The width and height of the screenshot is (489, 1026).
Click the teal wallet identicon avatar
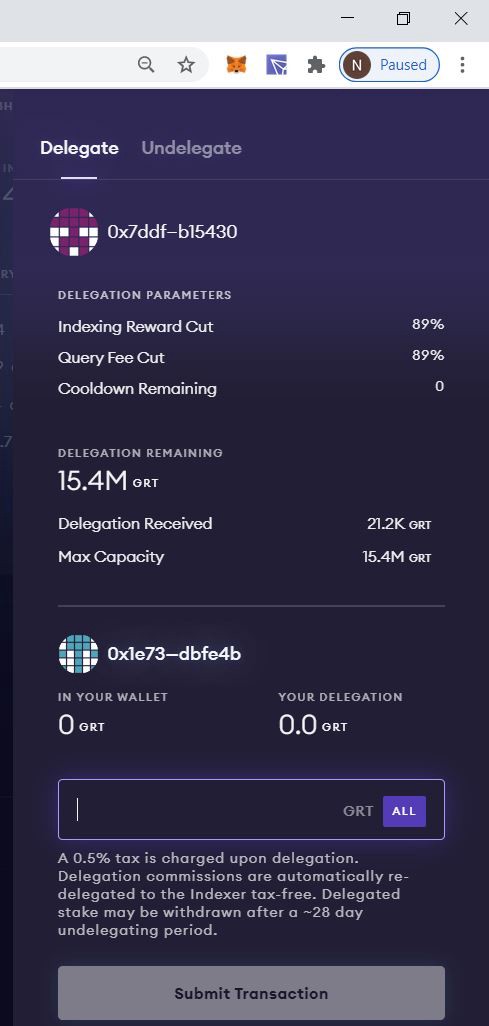(78, 654)
